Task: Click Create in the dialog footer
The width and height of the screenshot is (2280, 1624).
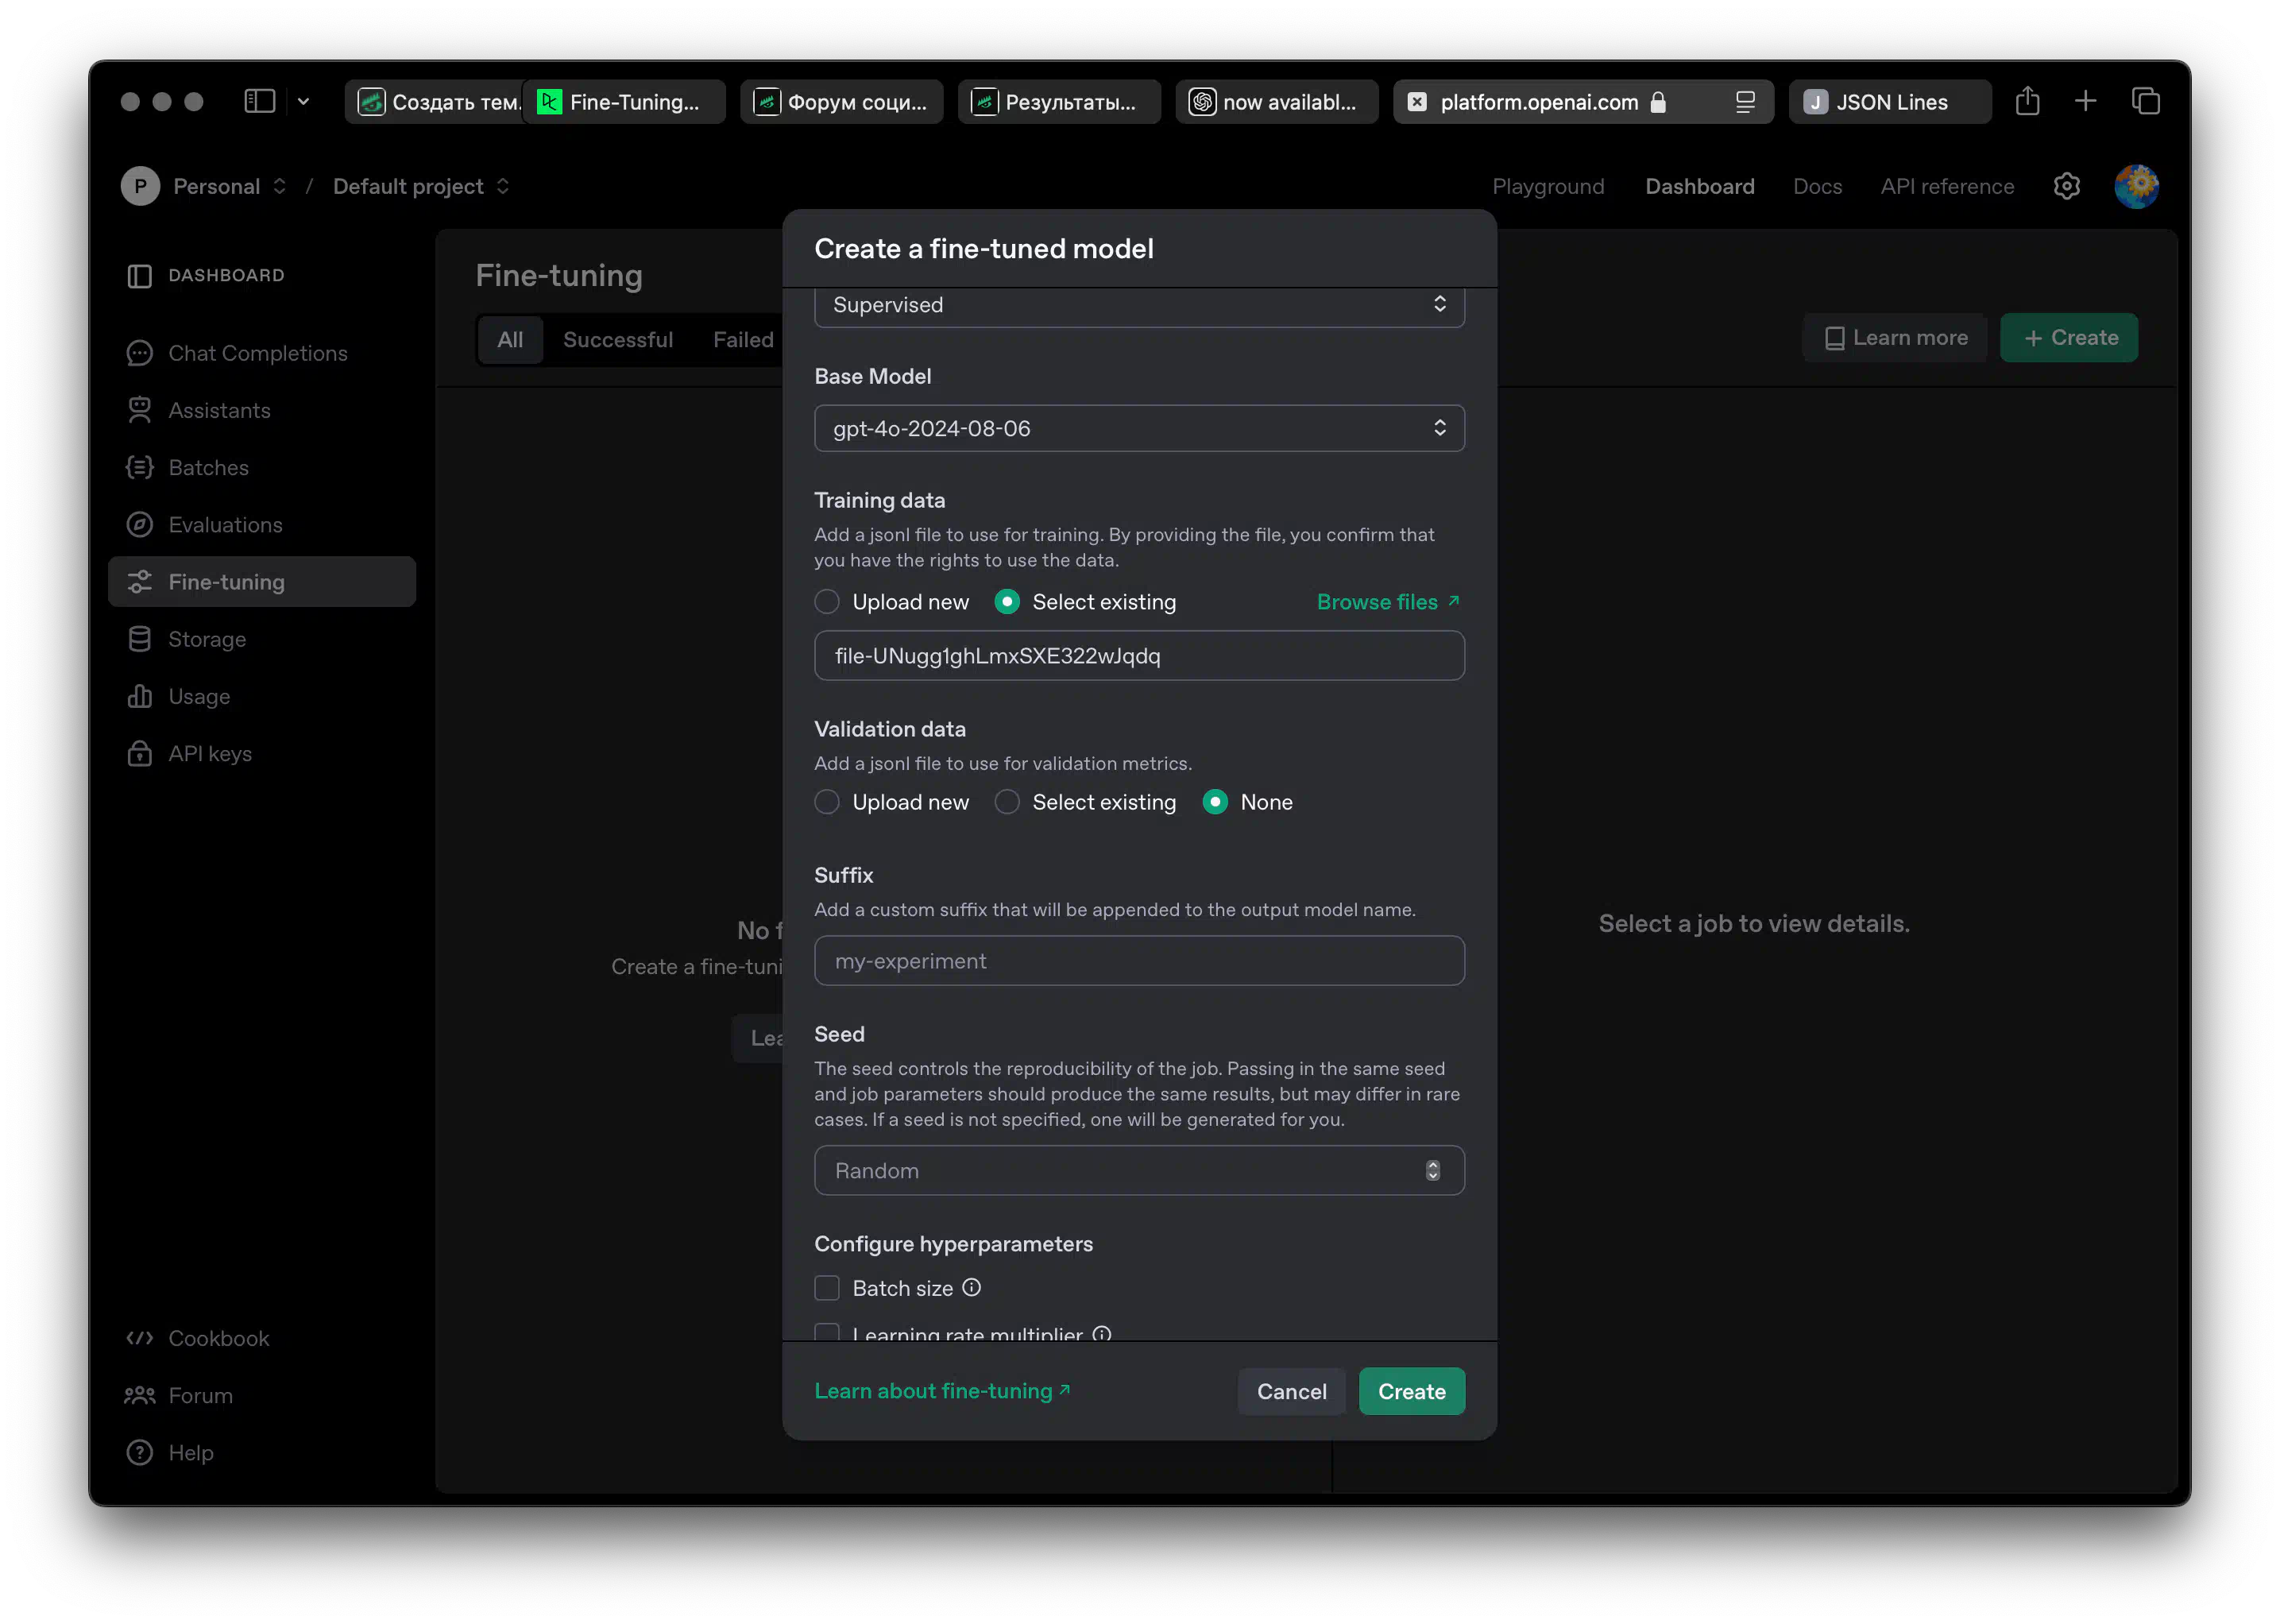Action: click(x=1411, y=1391)
